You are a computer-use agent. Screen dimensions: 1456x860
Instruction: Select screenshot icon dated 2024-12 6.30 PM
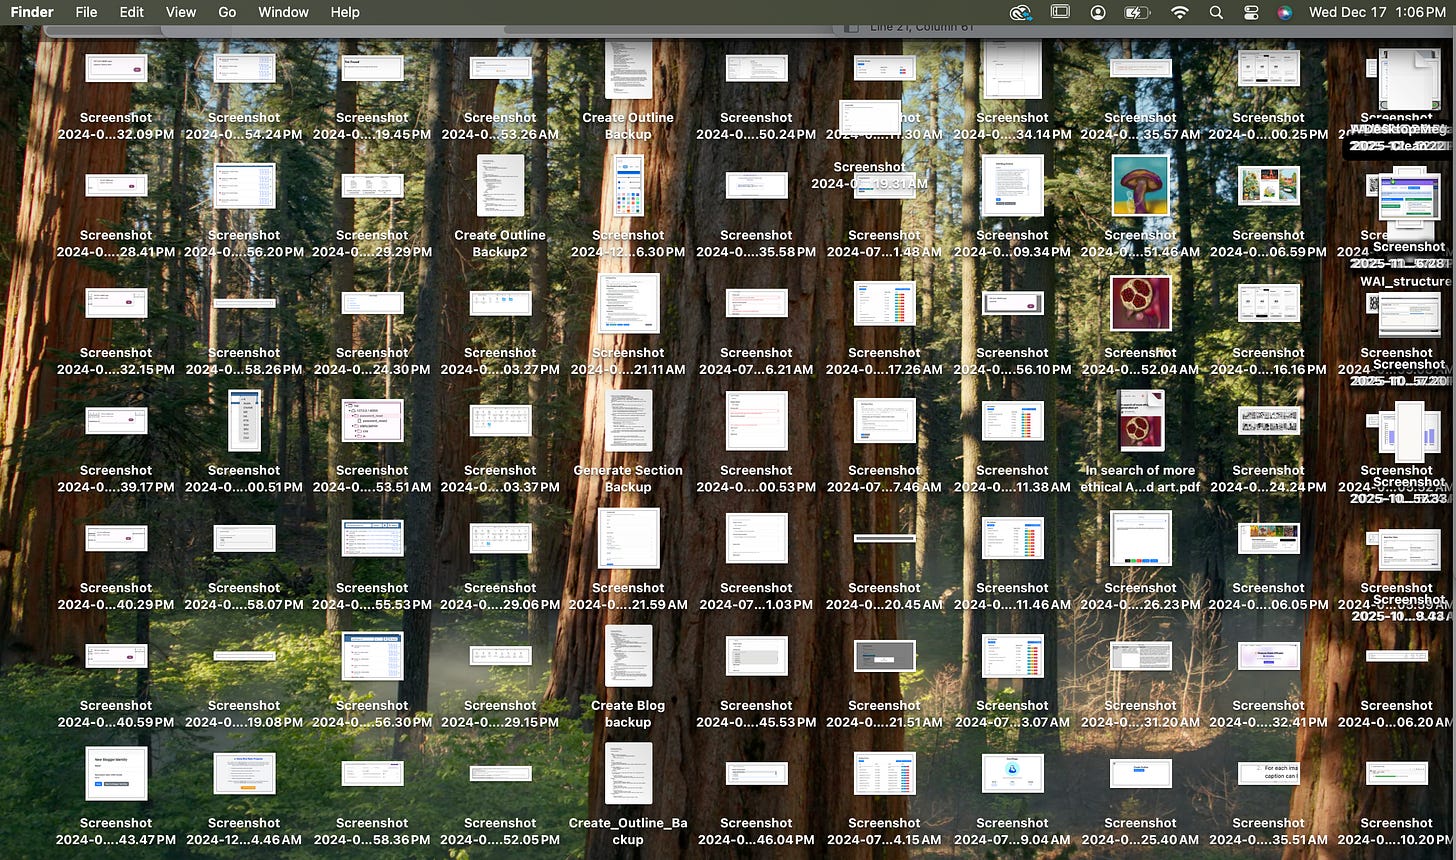point(628,186)
